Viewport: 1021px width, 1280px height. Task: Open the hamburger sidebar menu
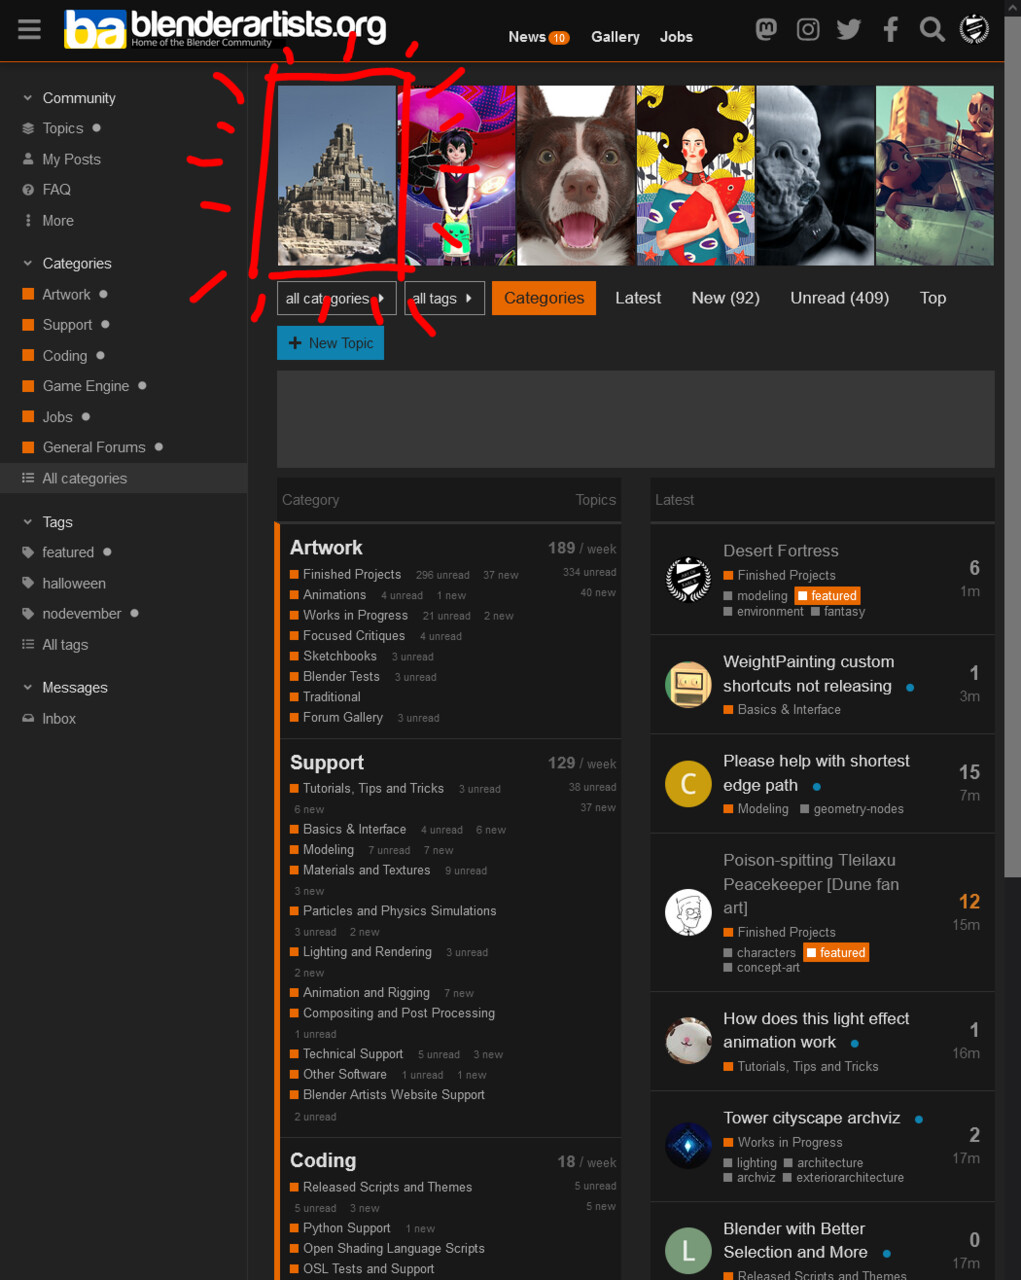29,29
